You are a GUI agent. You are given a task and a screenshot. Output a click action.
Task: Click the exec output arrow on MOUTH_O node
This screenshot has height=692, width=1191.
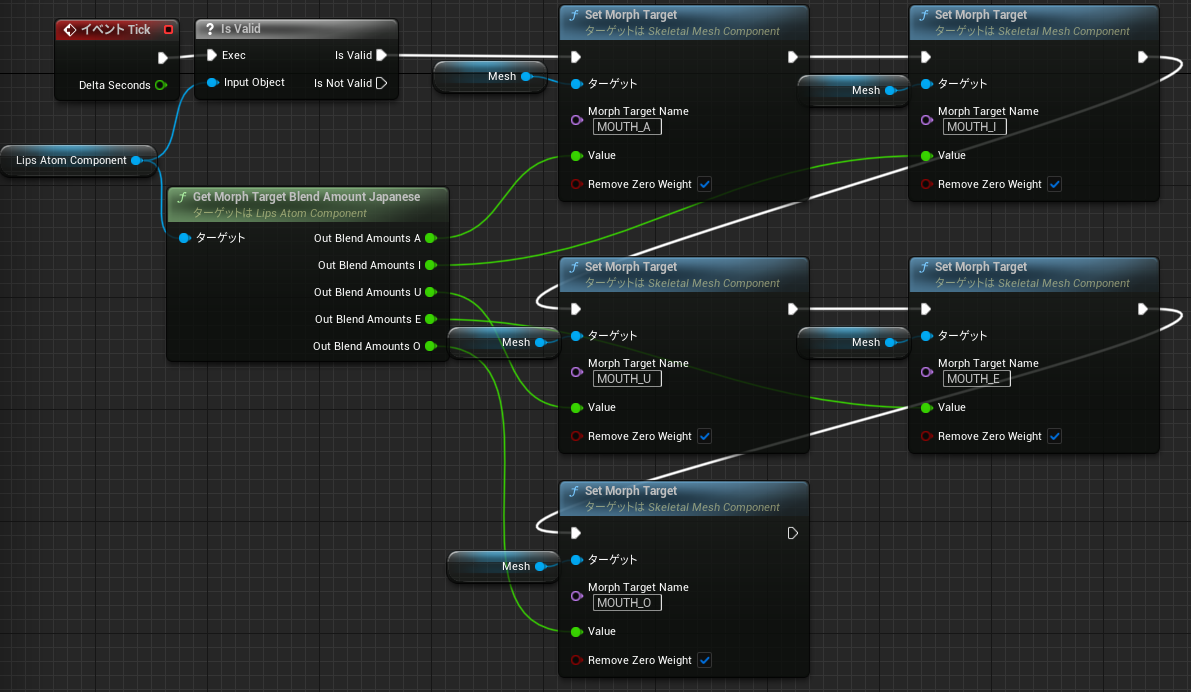click(793, 533)
